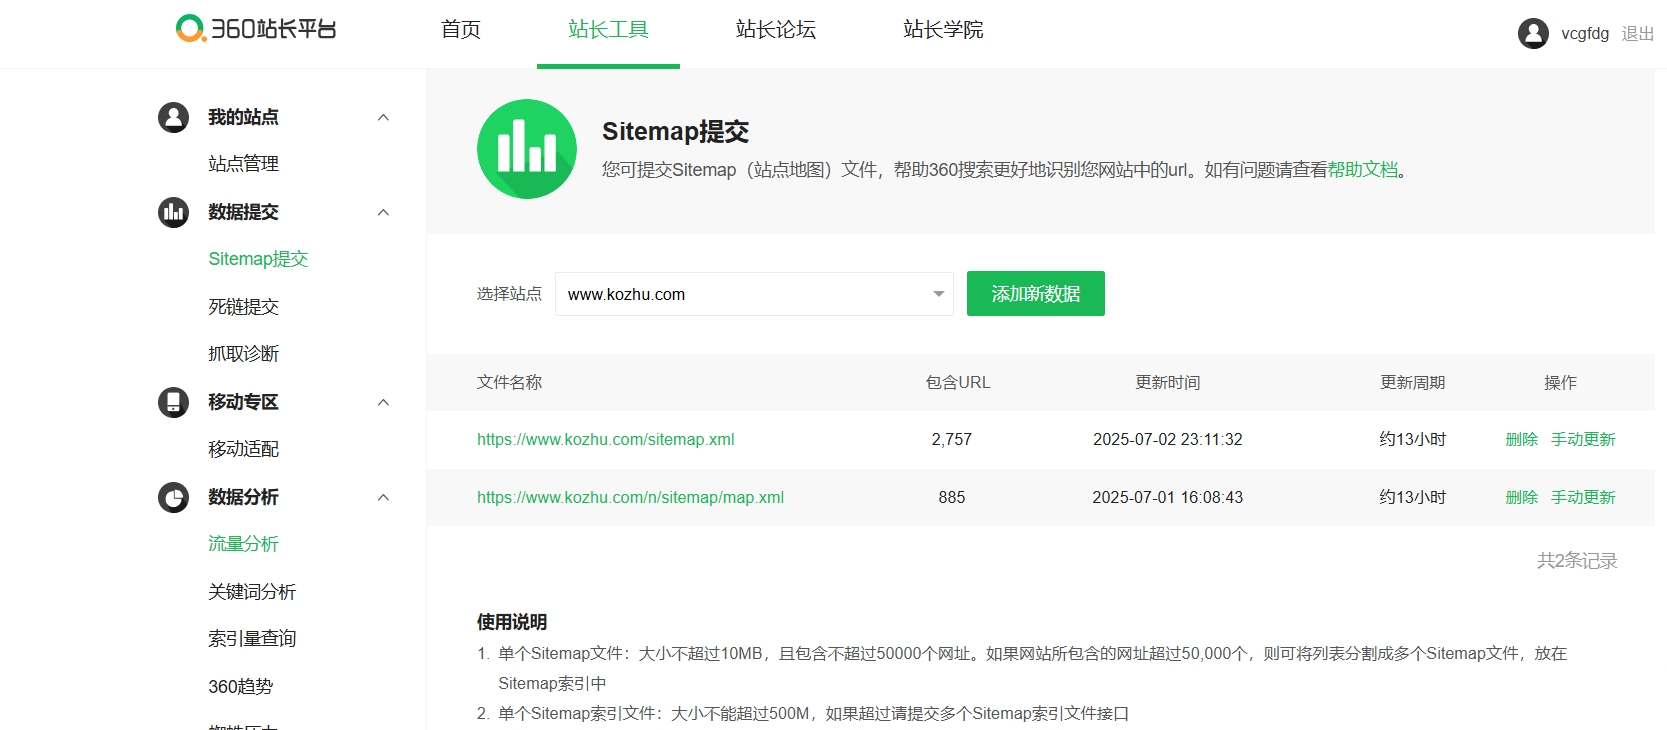Click the 数据分析 pie chart sidebar icon
The image size is (1667, 730).
tap(173, 497)
